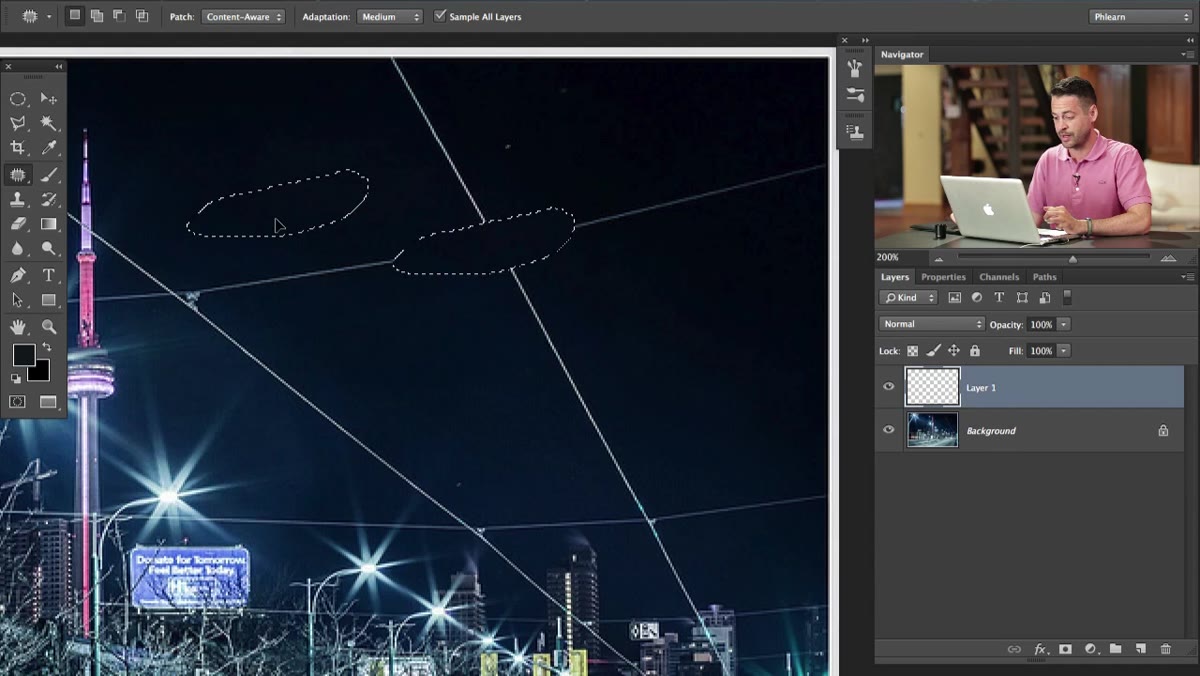Open the Patch Content-Aware dropdown

pos(243,17)
